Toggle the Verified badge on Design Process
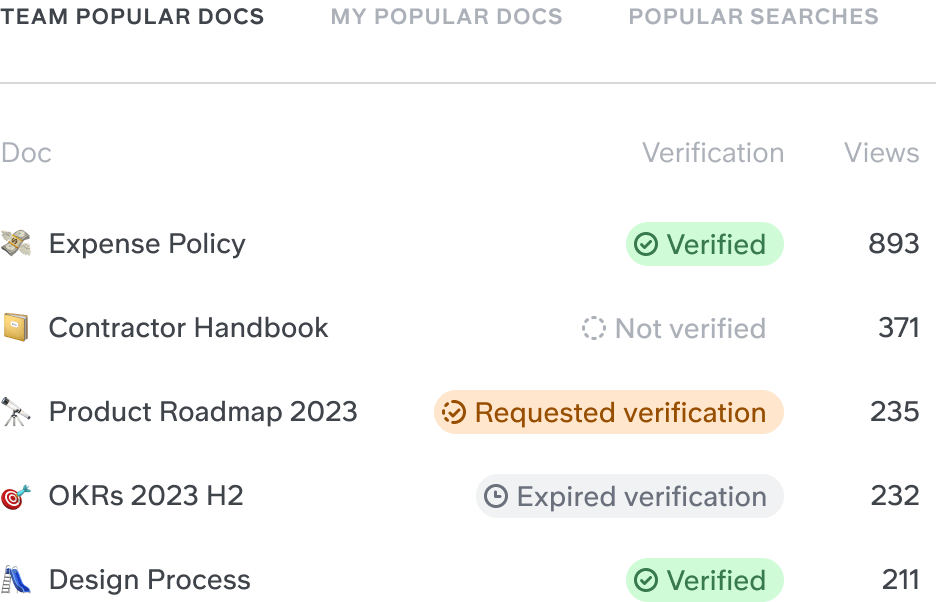 [x=704, y=580]
